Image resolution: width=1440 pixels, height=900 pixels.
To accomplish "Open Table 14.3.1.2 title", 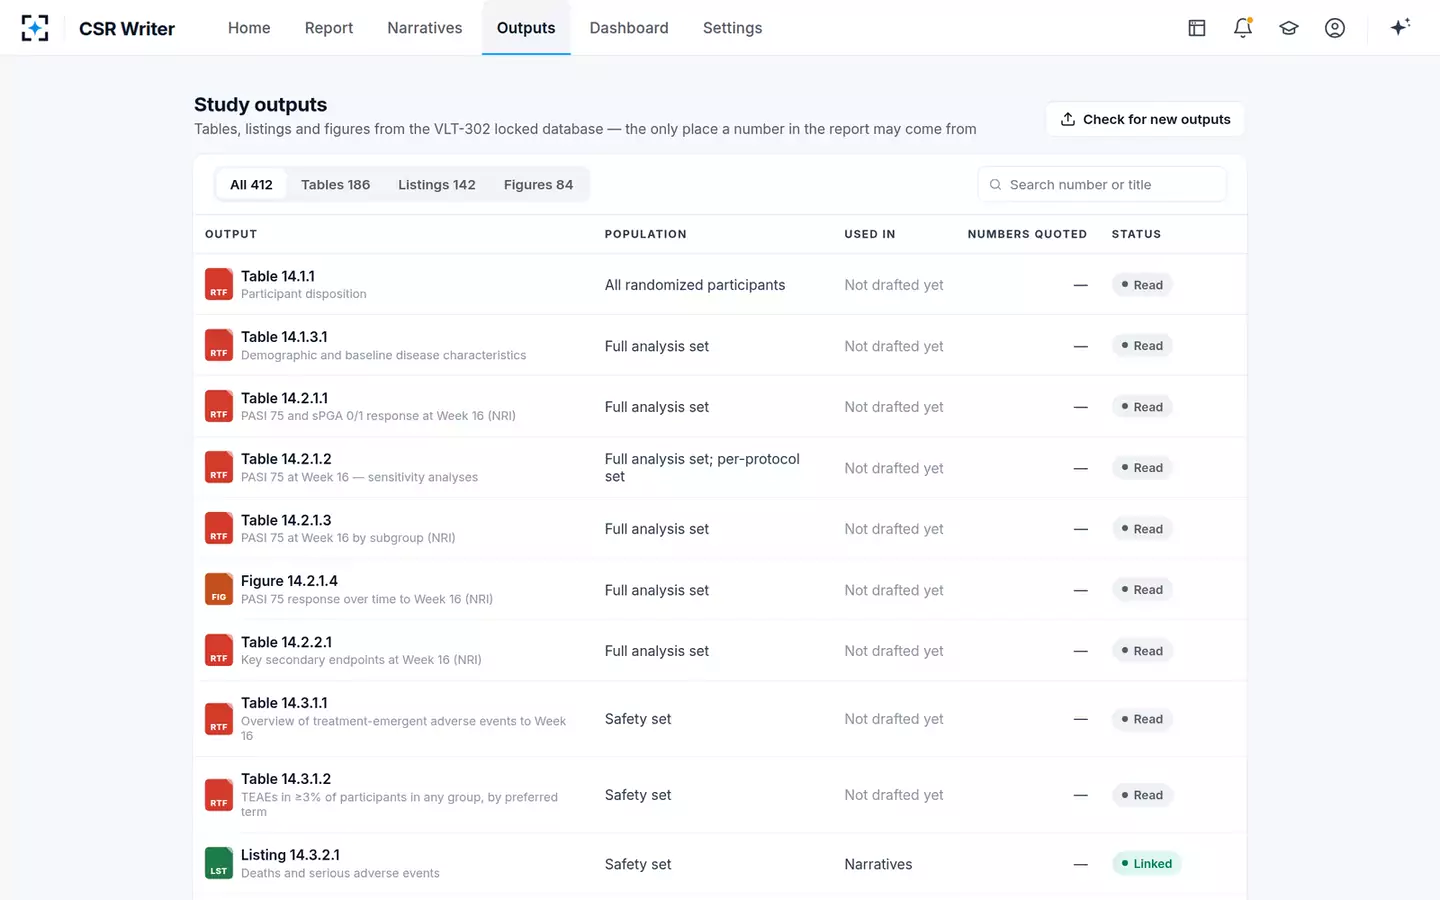I will point(286,779).
